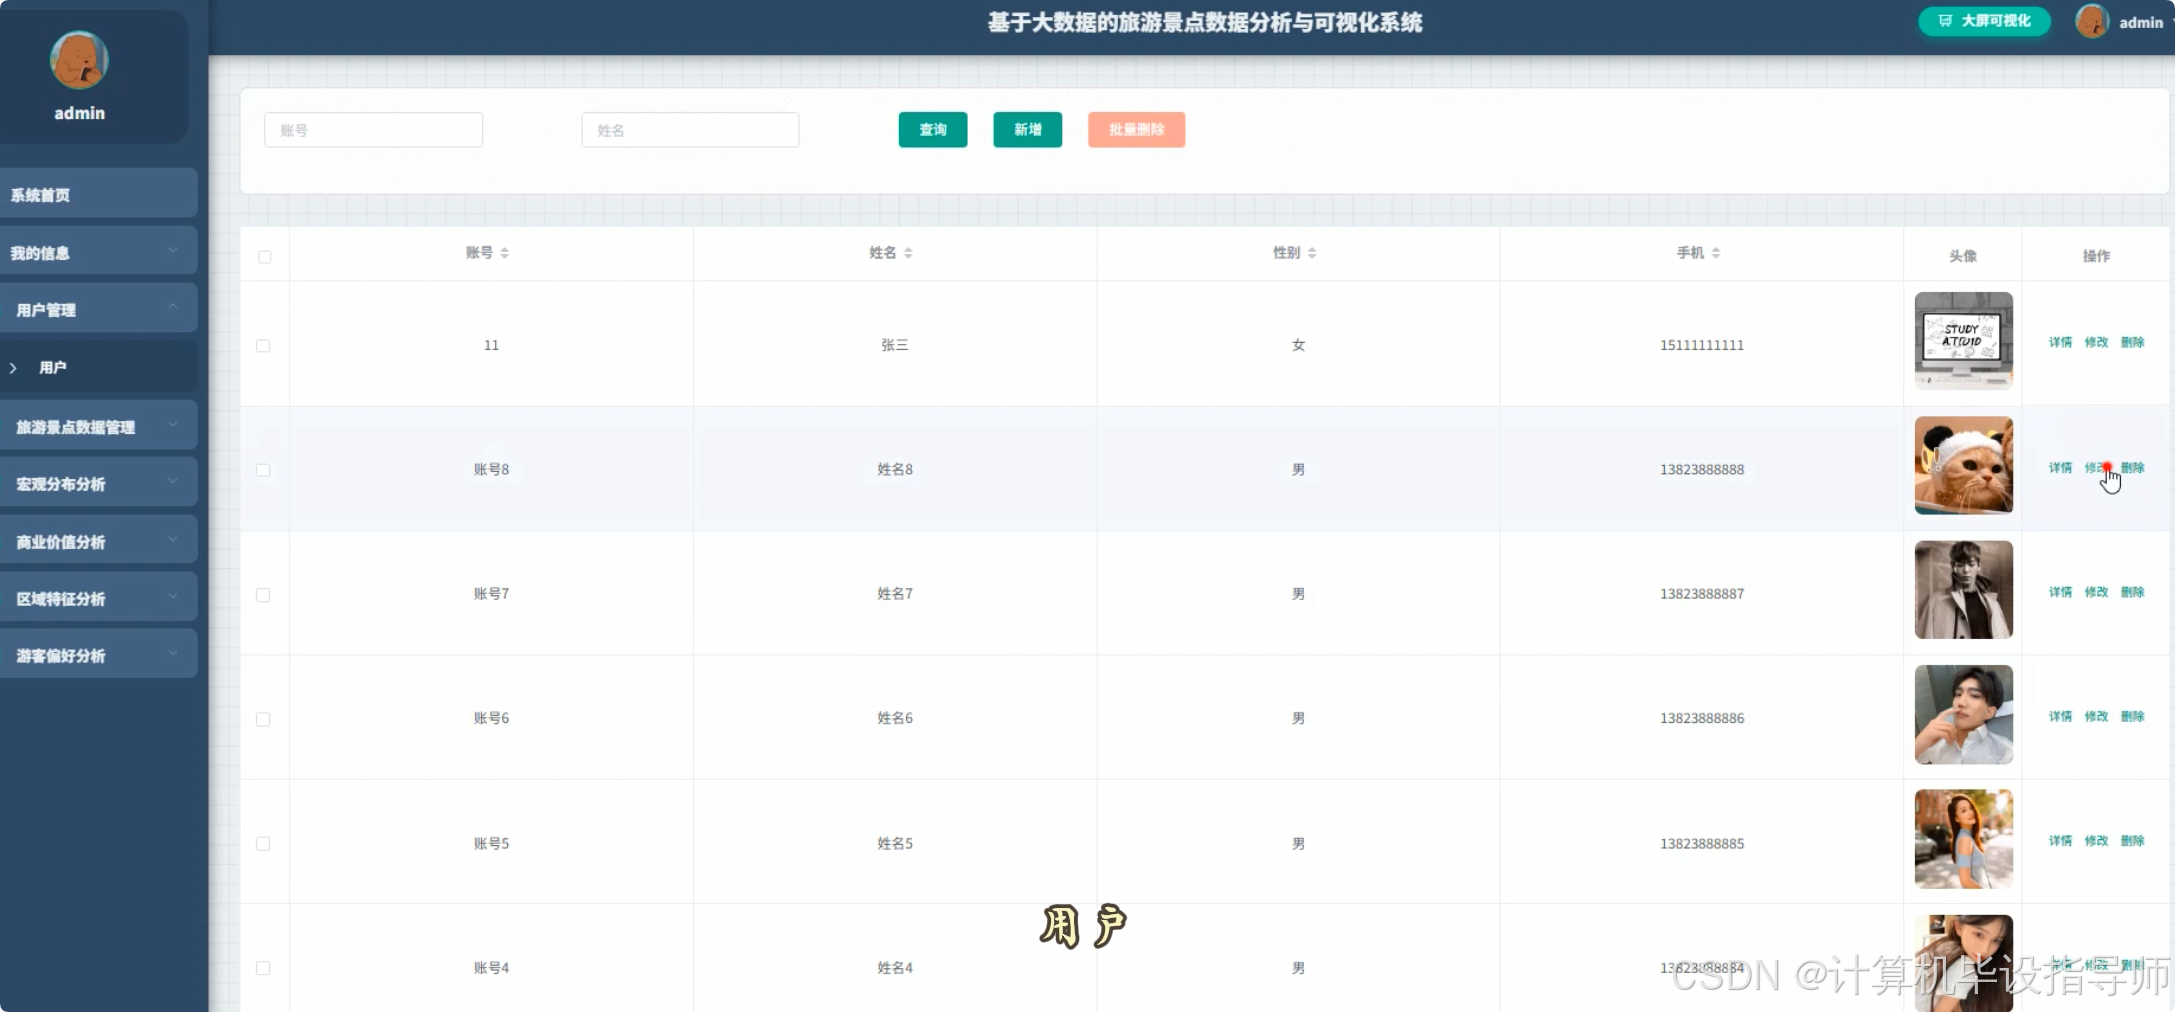Toggle the select-all checkbox in table header

click(x=264, y=257)
